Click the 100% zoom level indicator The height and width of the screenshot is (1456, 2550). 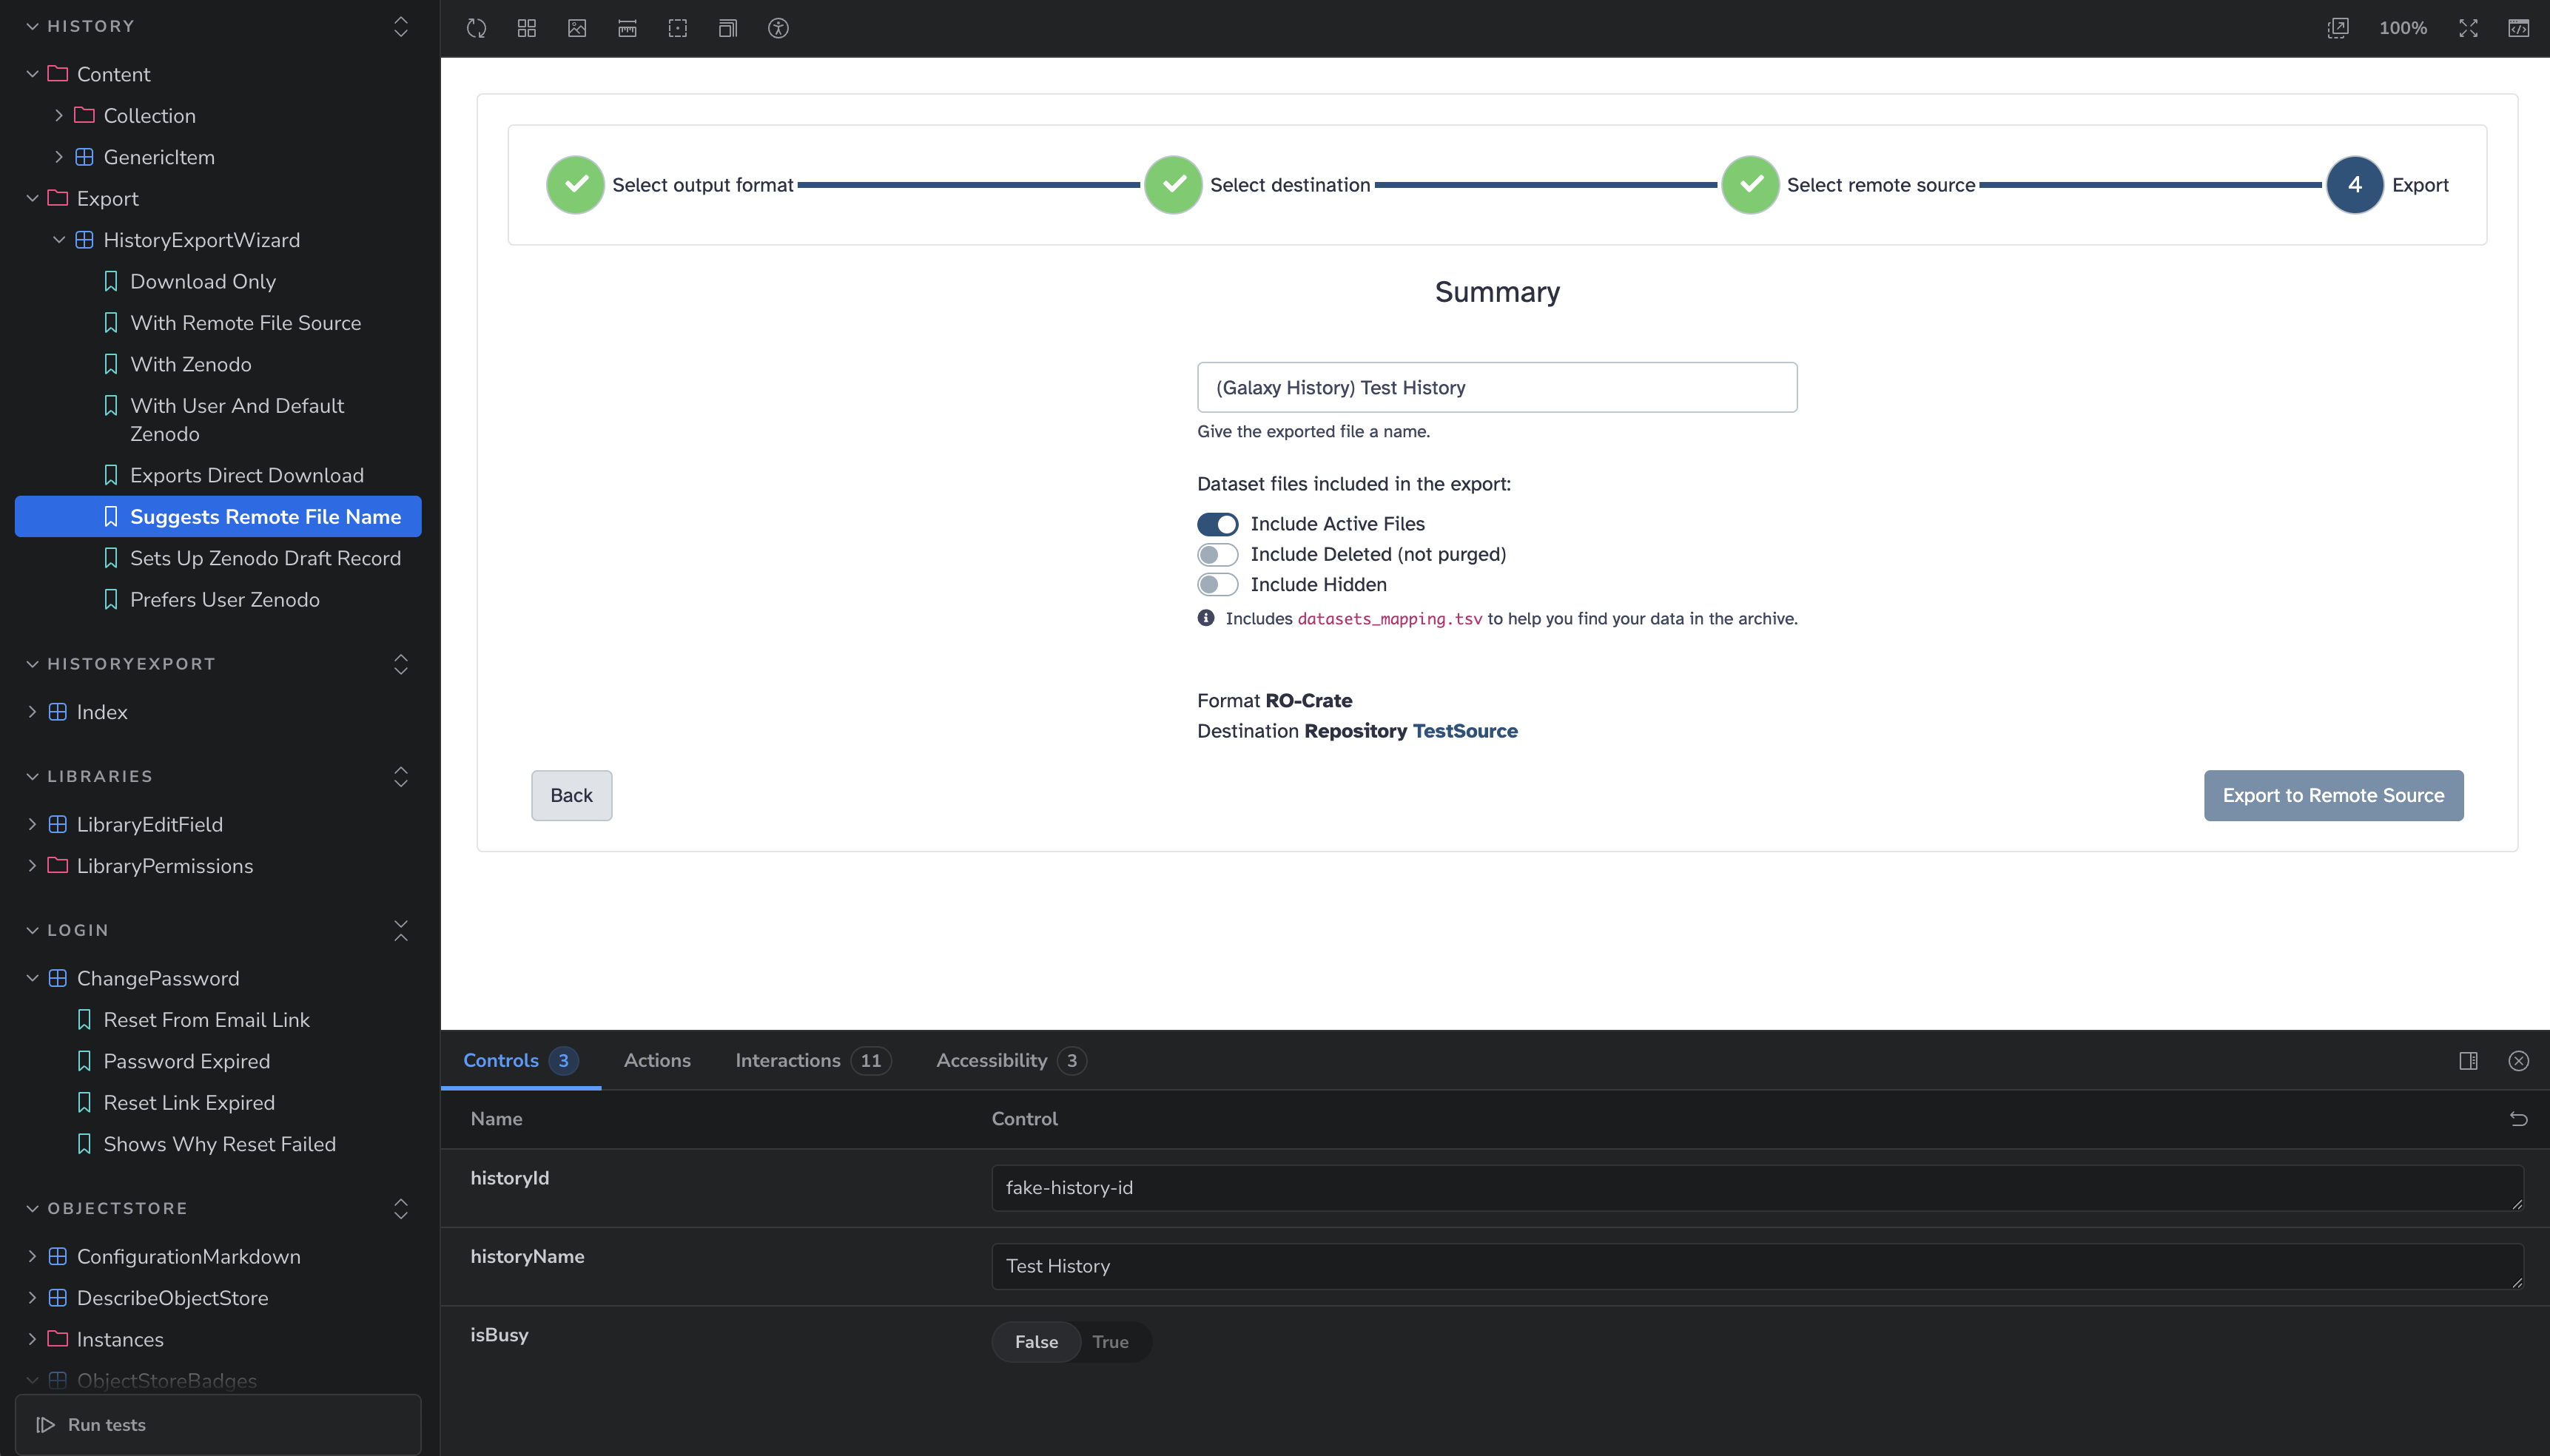[x=2403, y=28]
